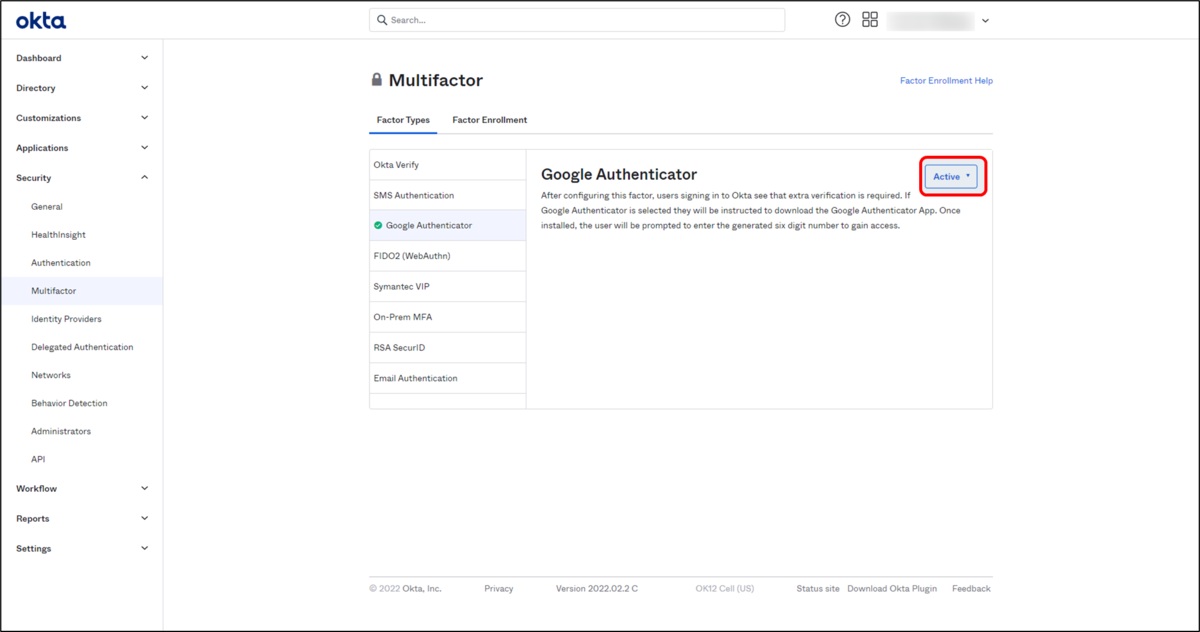The height and width of the screenshot is (632, 1200).
Task: Open Delegated Authentication in the sidebar
Action: [82, 347]
